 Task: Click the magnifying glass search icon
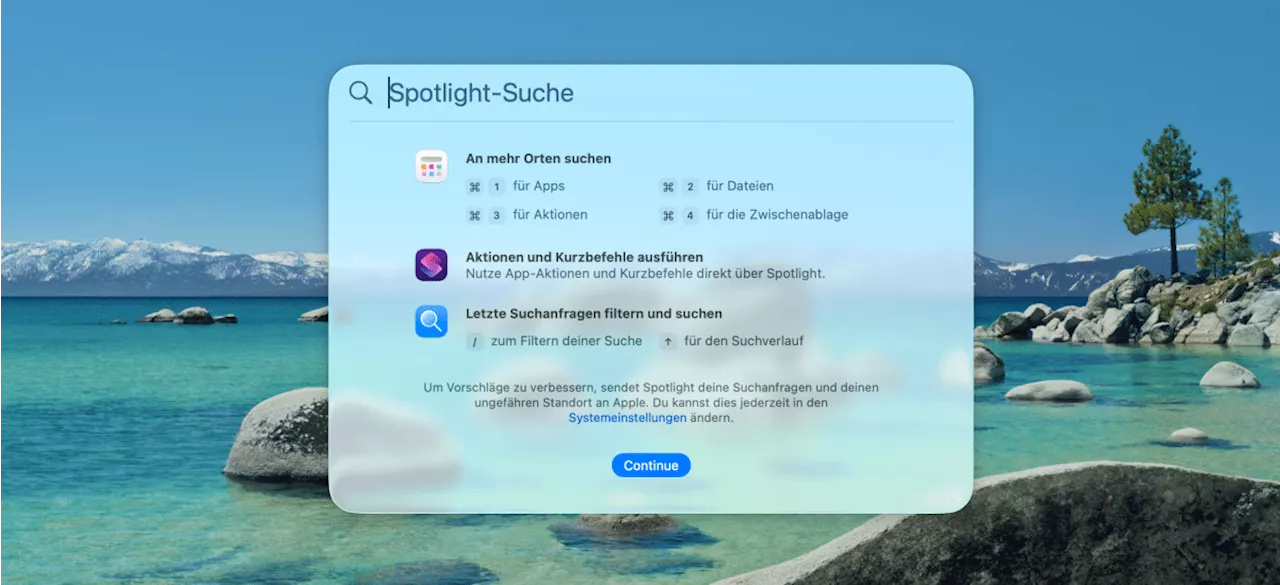pyautogui.click(x=360, y=93)
